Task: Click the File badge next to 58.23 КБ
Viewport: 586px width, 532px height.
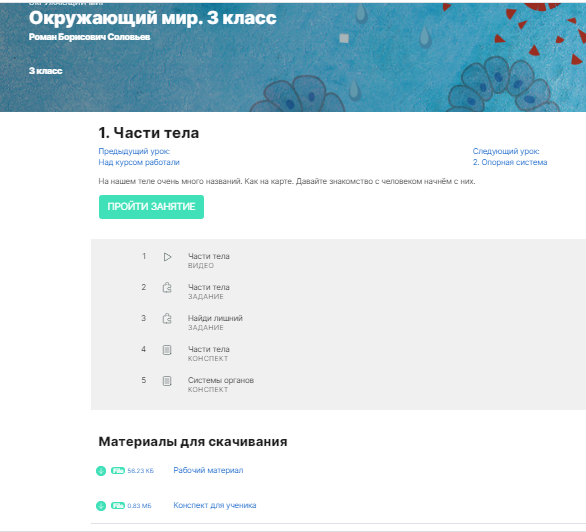Action: point(117,471)
